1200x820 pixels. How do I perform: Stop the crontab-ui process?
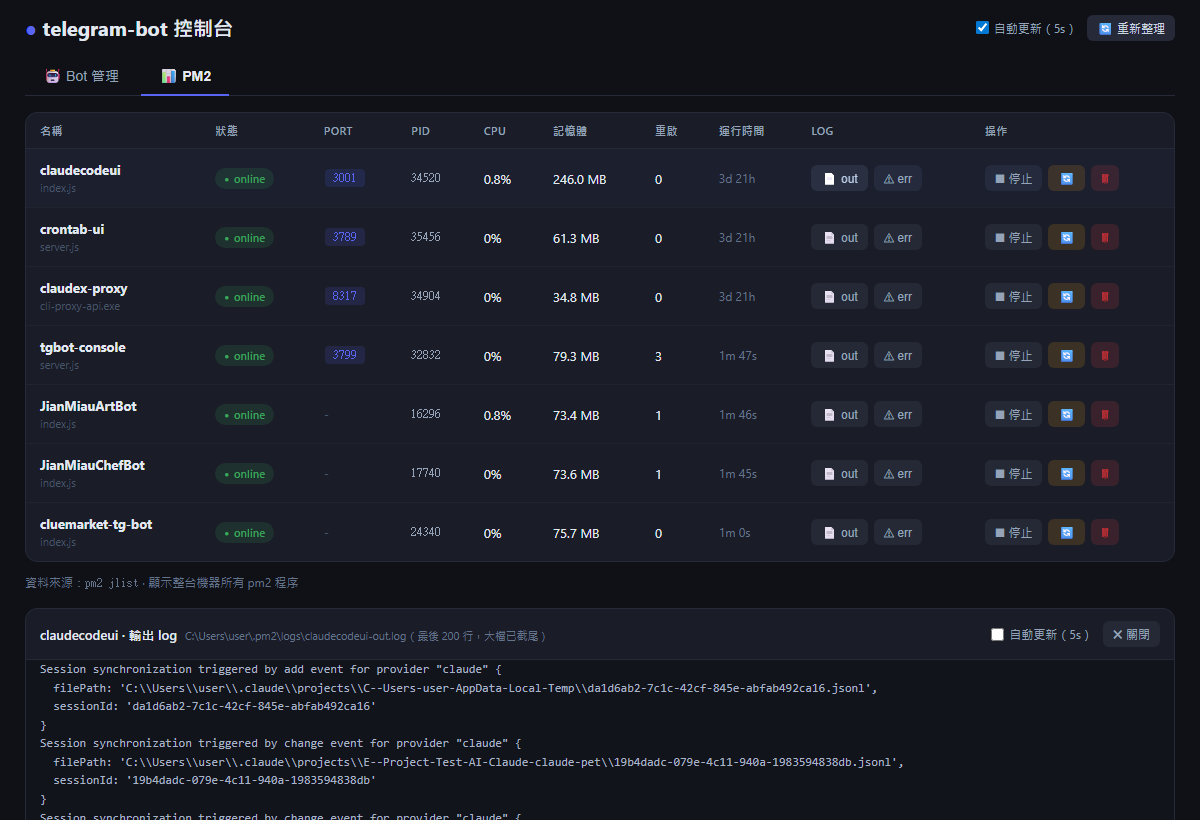1013,238
